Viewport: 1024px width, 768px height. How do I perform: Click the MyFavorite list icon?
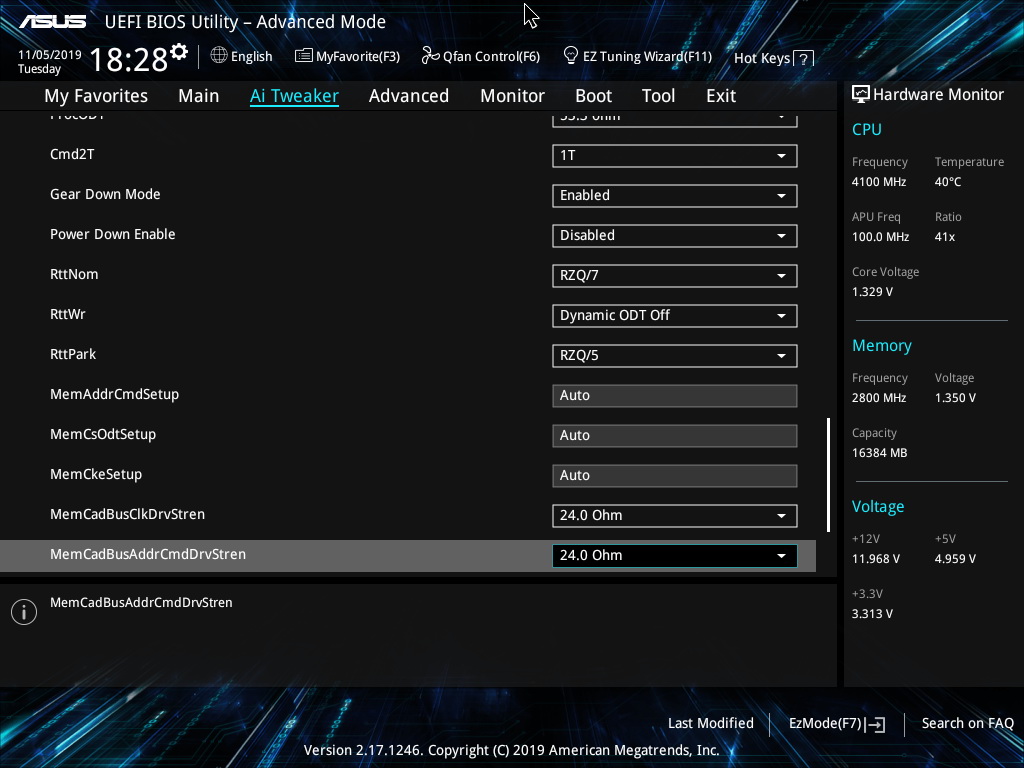[x=304, y=56]
